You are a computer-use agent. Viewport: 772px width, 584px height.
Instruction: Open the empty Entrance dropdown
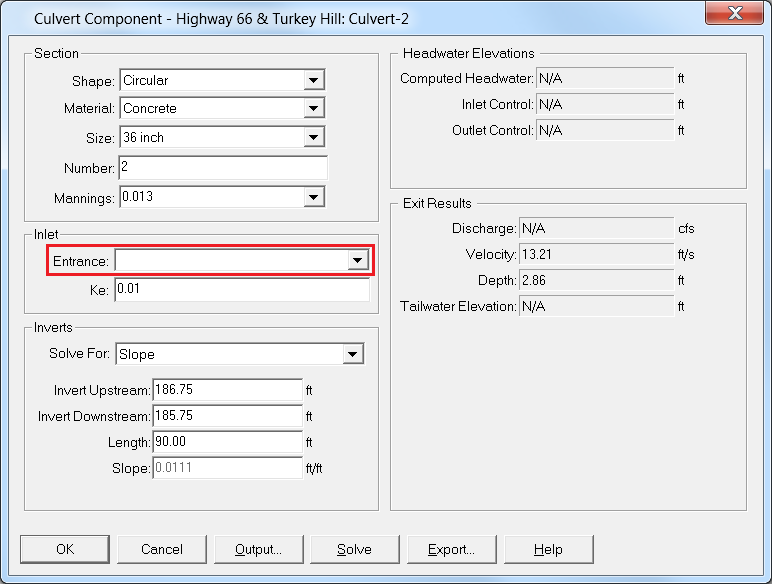pos(242,260)
